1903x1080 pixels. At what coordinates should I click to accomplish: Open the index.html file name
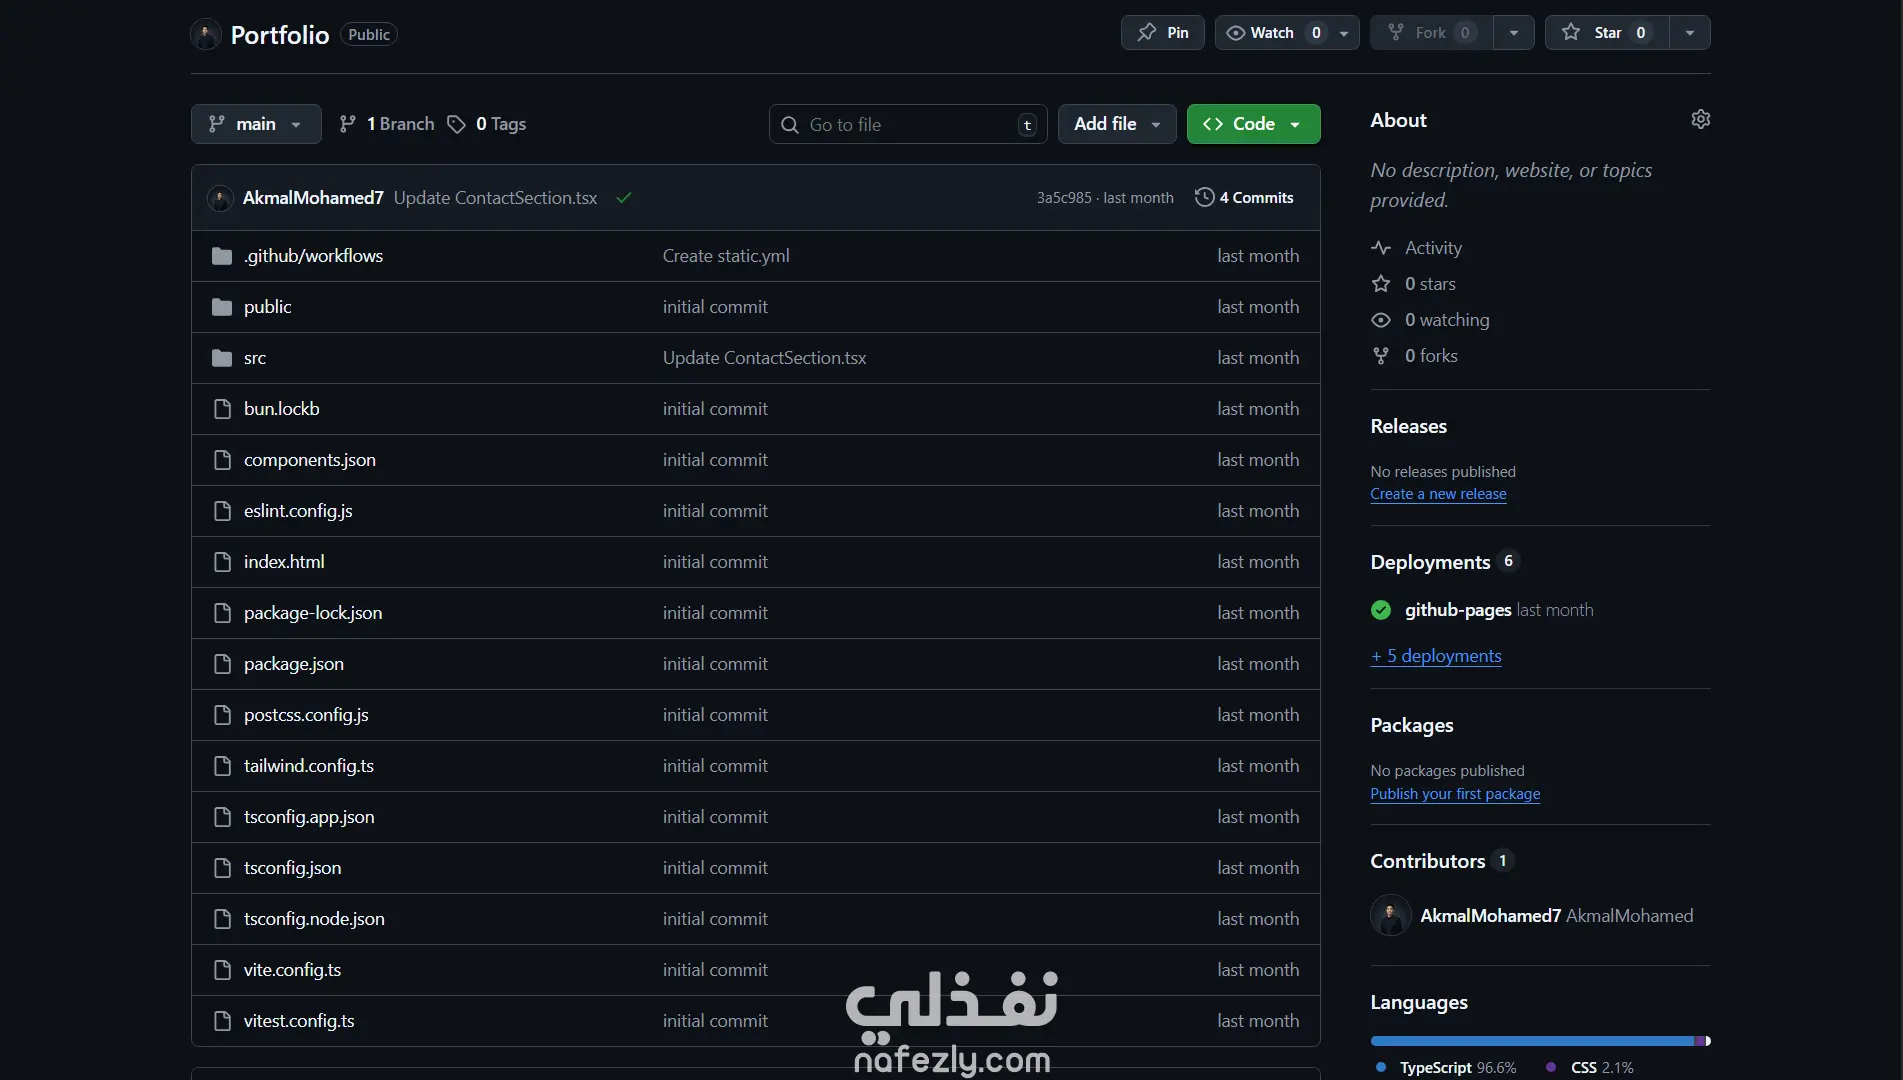(x=284, y=562)
